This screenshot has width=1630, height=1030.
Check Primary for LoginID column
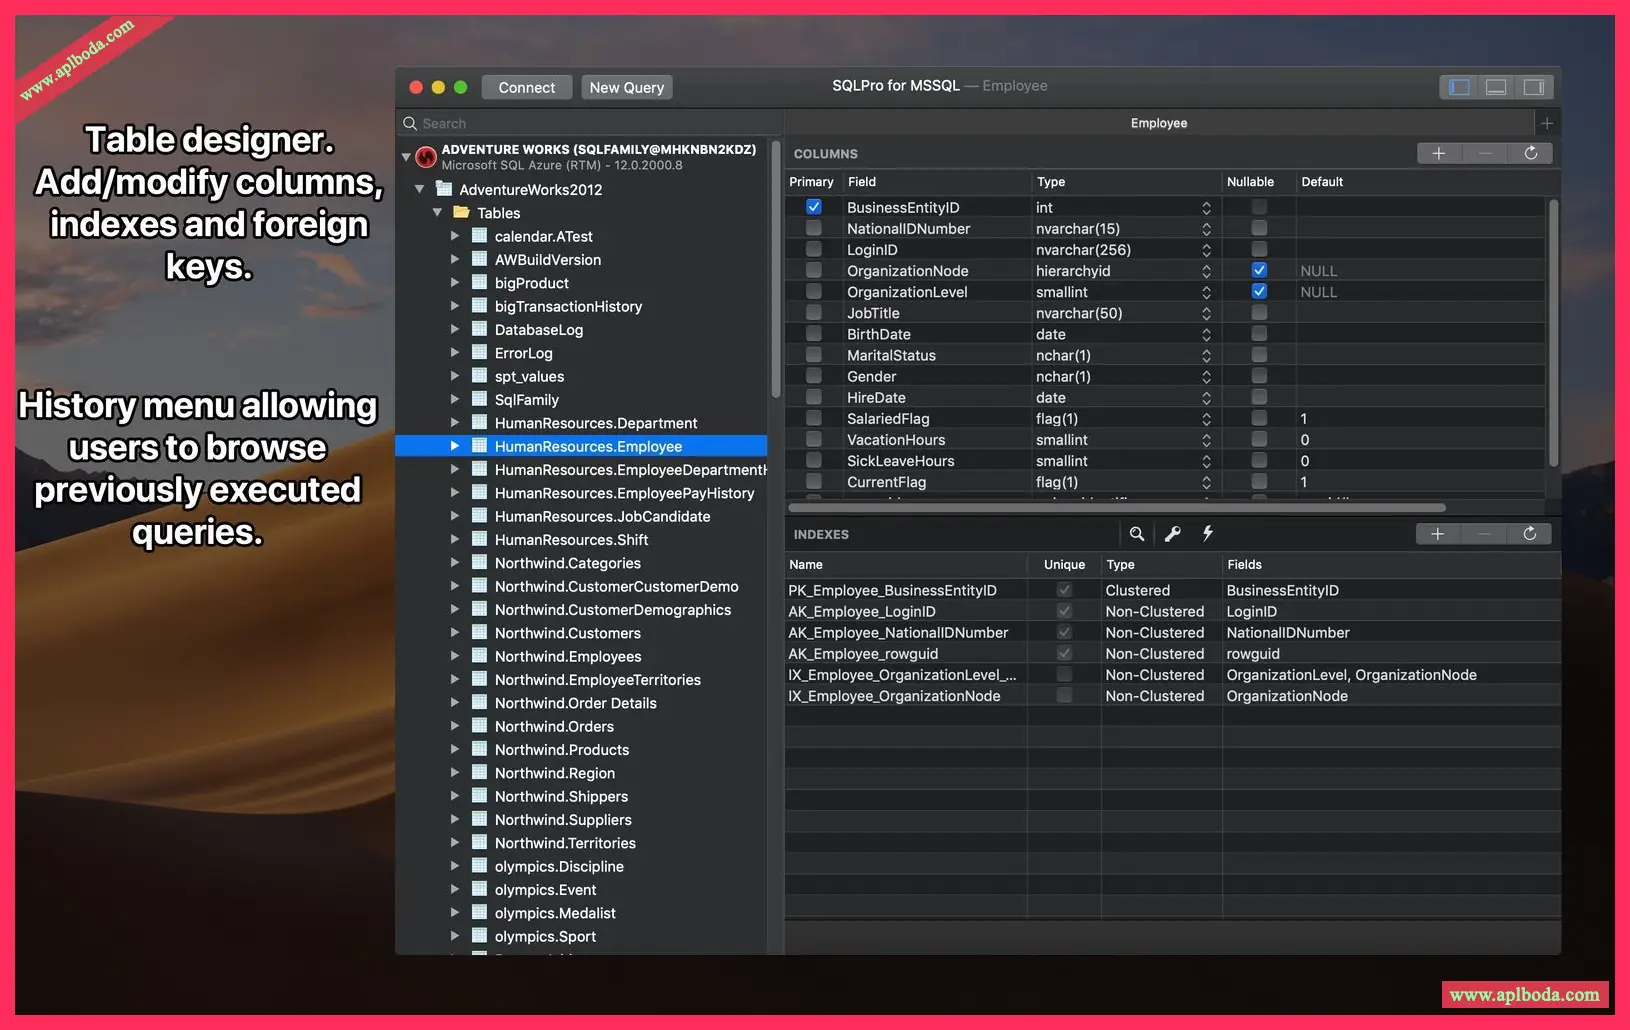(814, 249)
